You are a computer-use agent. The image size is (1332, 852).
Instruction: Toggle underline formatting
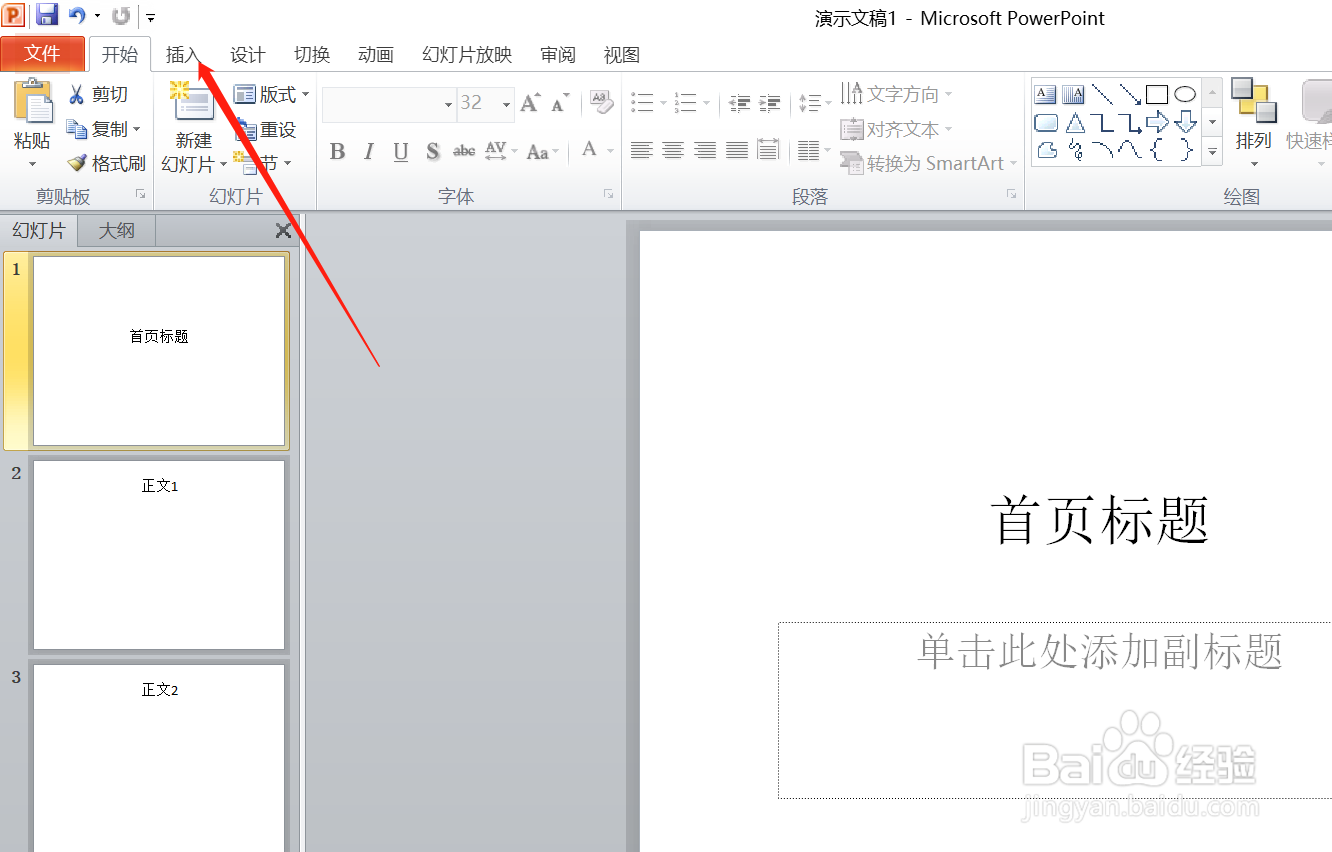(x=399, y=151)
